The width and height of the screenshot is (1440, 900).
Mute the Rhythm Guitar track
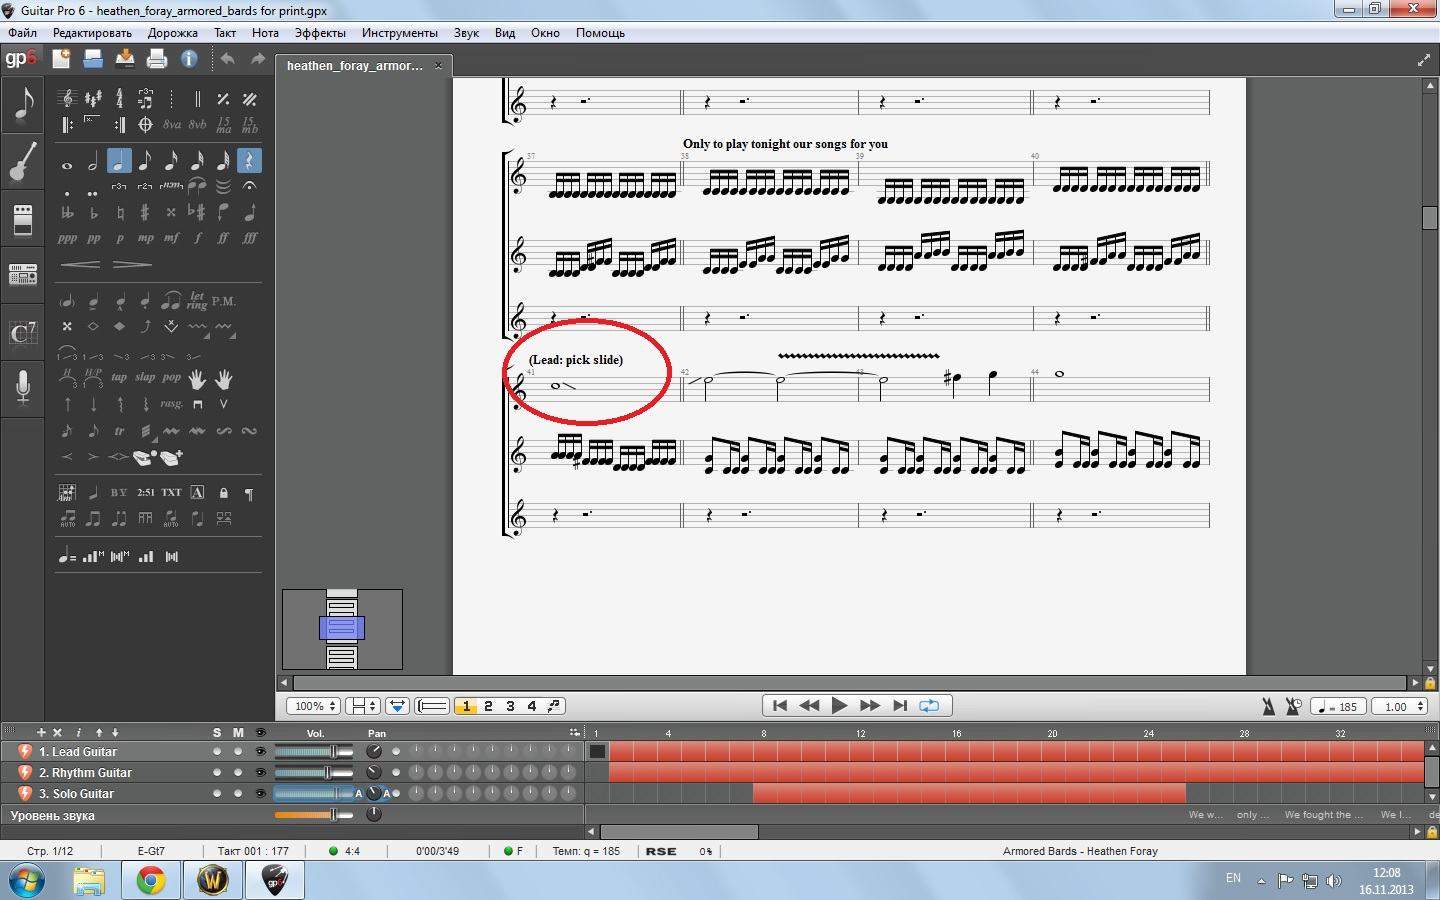[238, 773]
